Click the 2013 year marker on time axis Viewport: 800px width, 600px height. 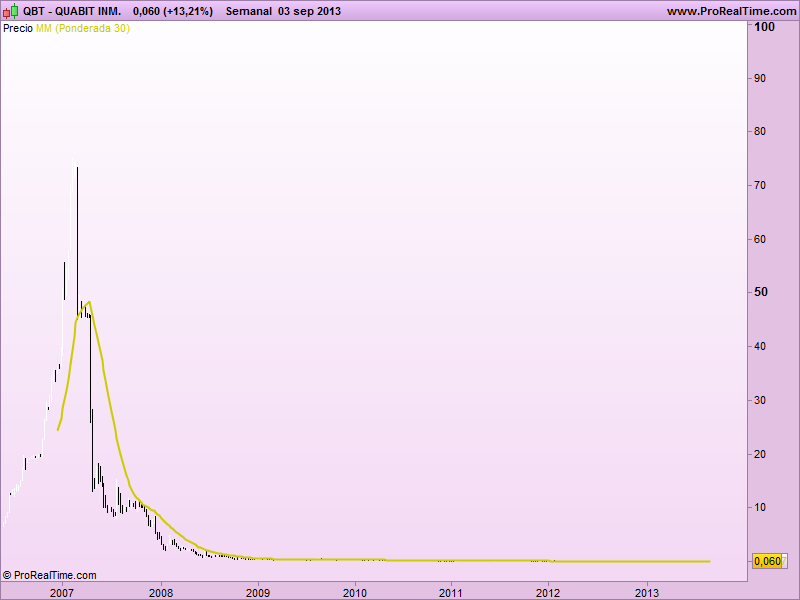click(x=646, y=593)
